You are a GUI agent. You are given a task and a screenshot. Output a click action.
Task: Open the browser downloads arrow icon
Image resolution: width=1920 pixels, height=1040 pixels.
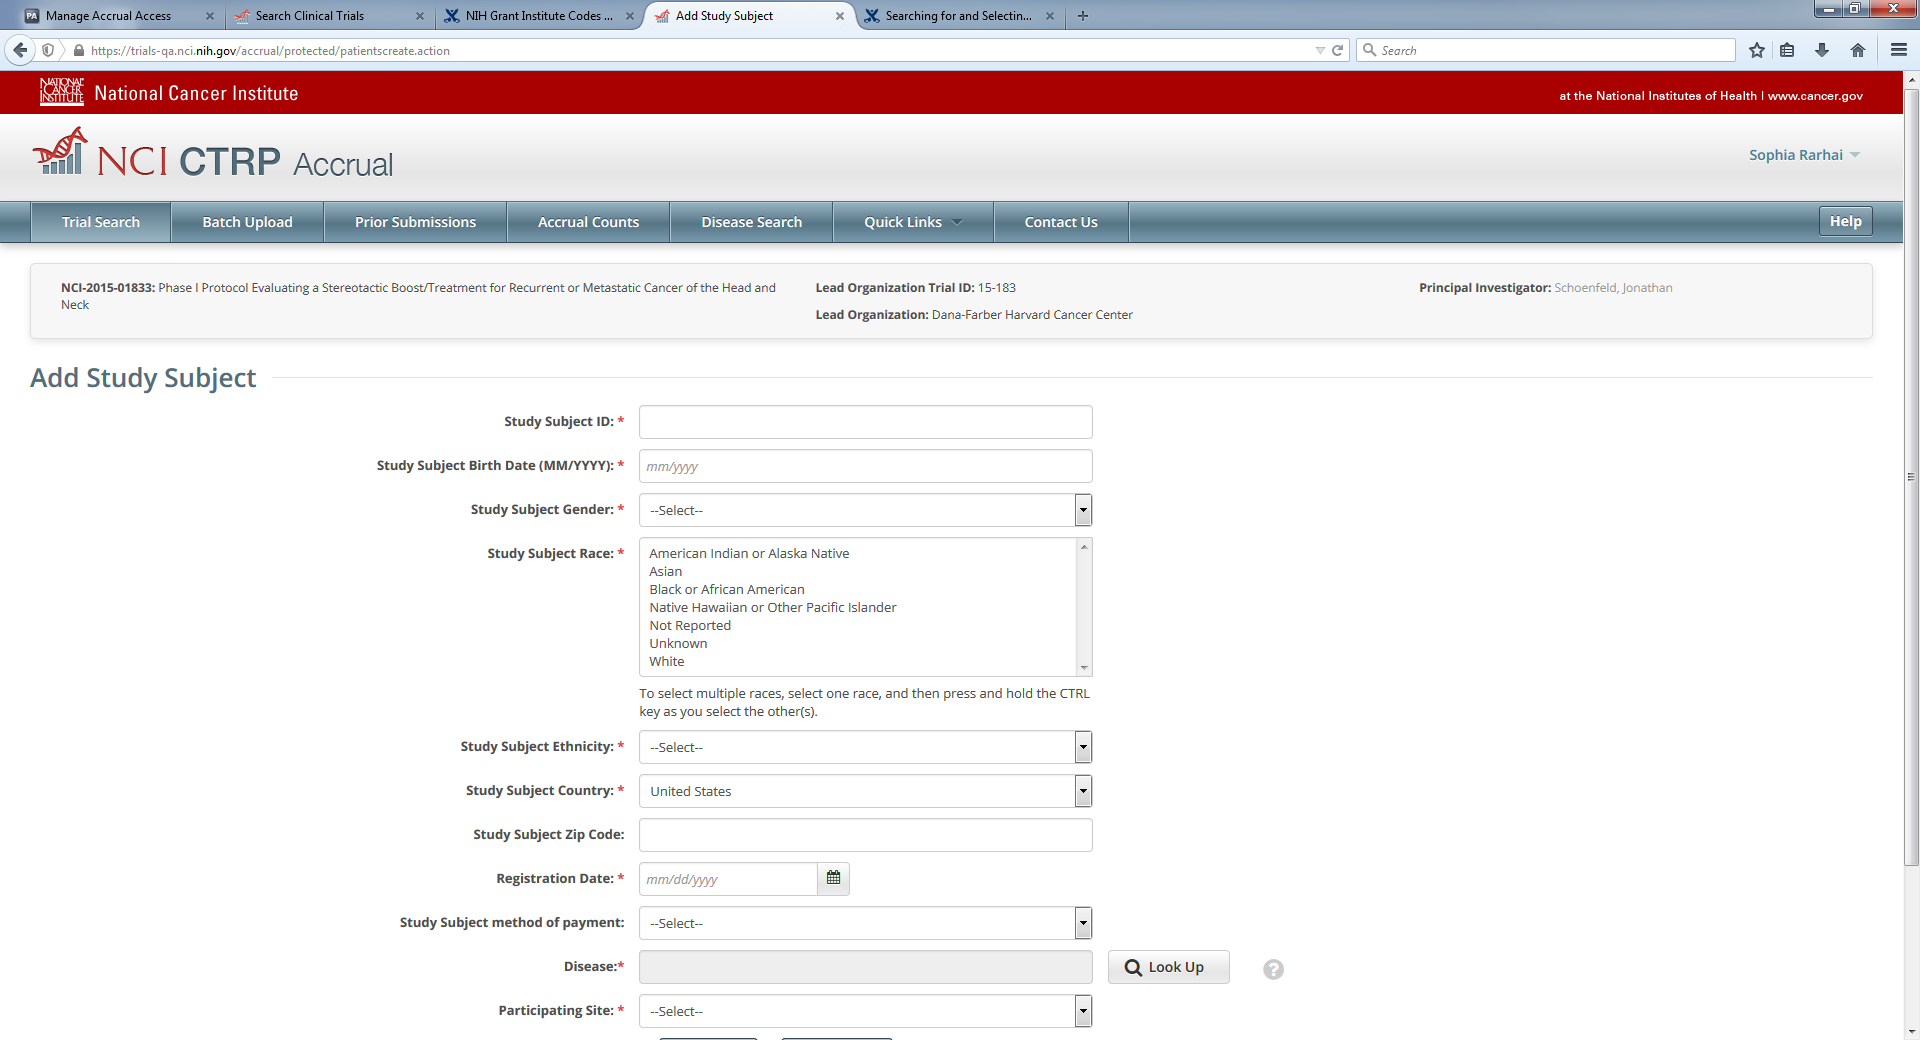1822,50
